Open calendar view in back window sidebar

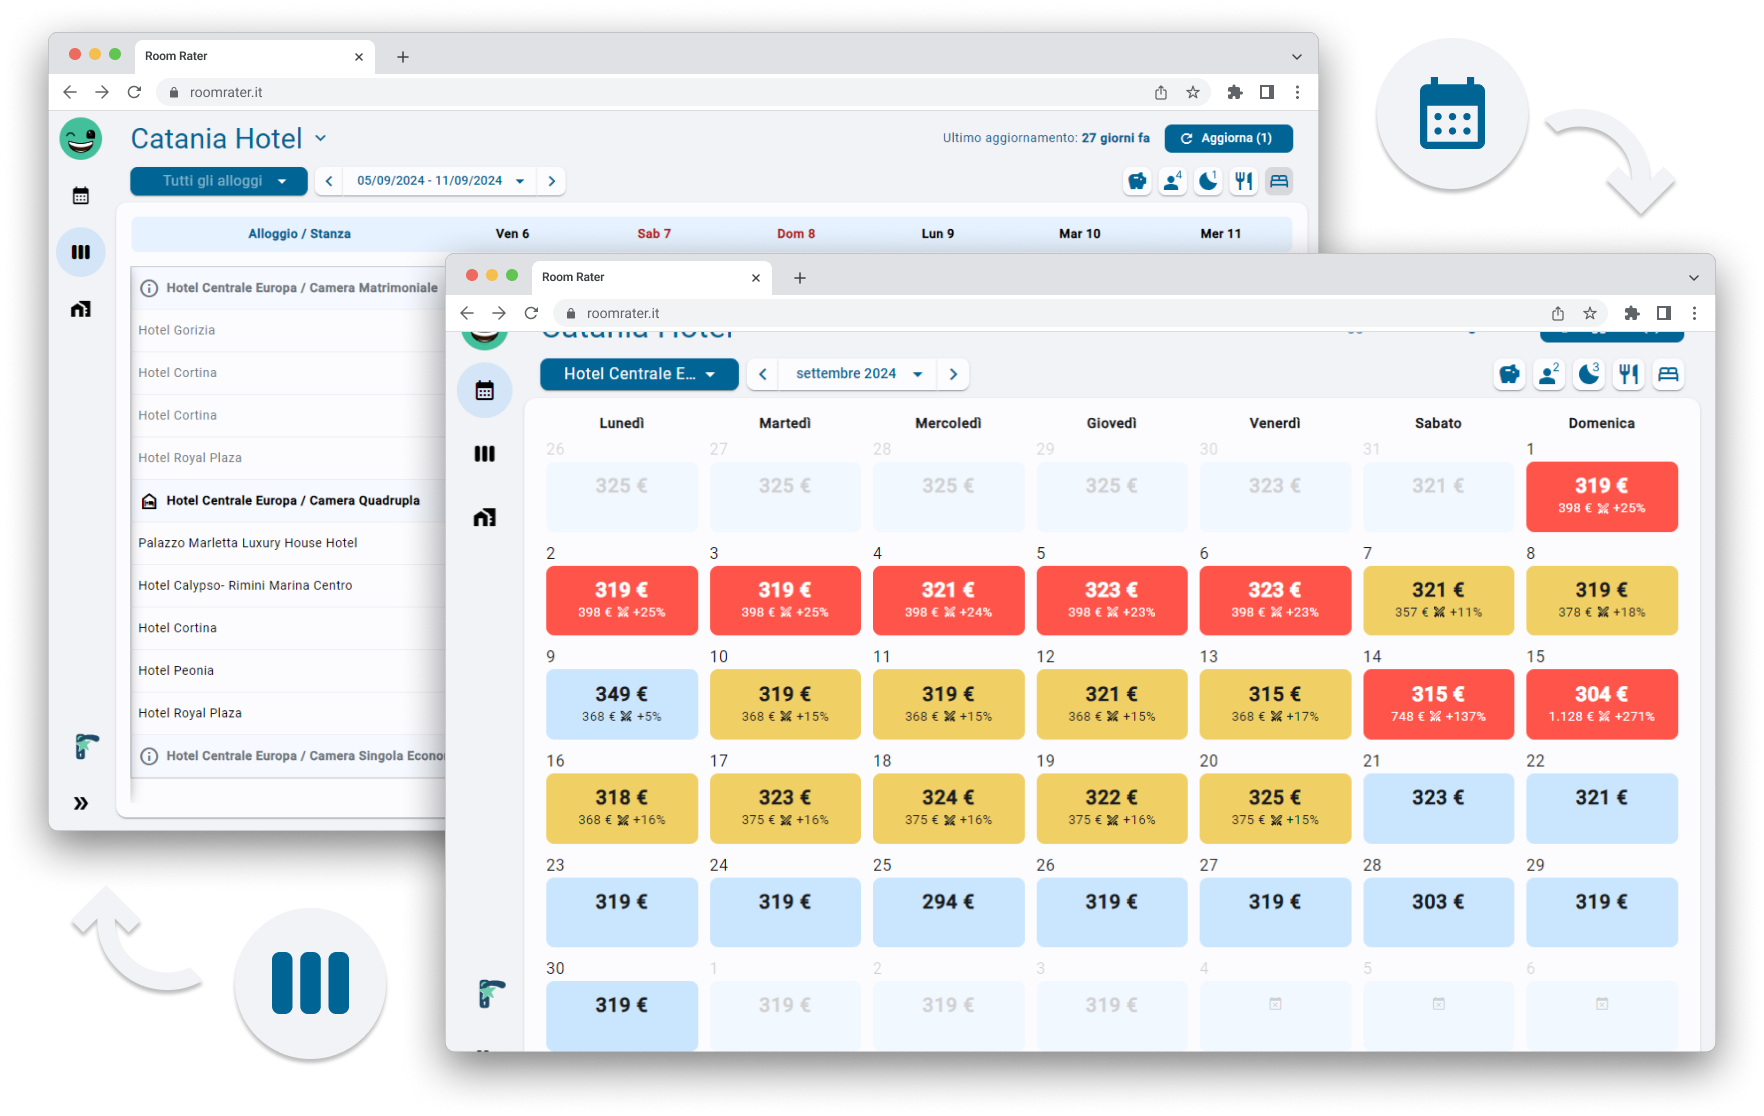pos(81,196)
